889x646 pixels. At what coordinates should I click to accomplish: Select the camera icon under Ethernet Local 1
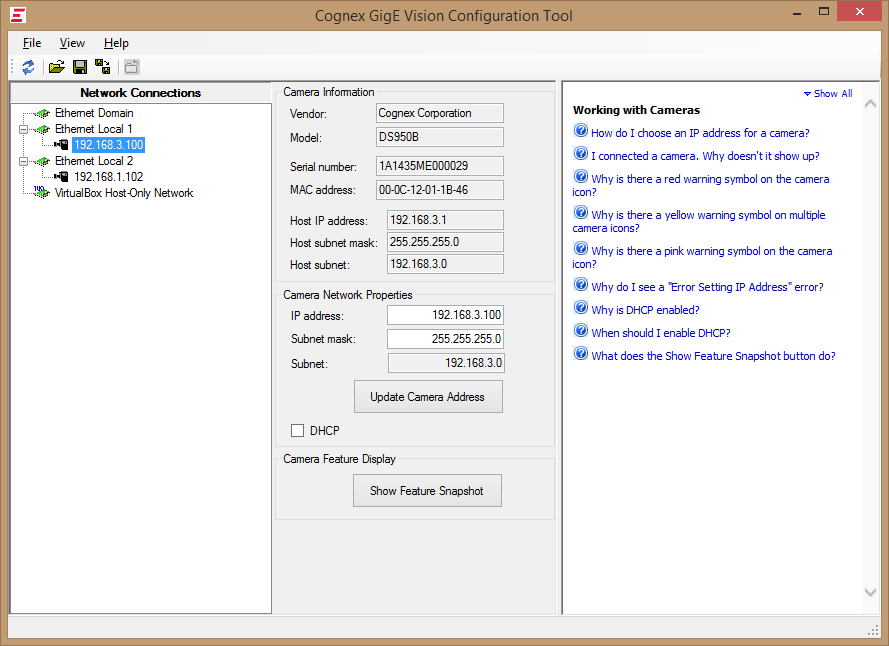coord(60,145)
